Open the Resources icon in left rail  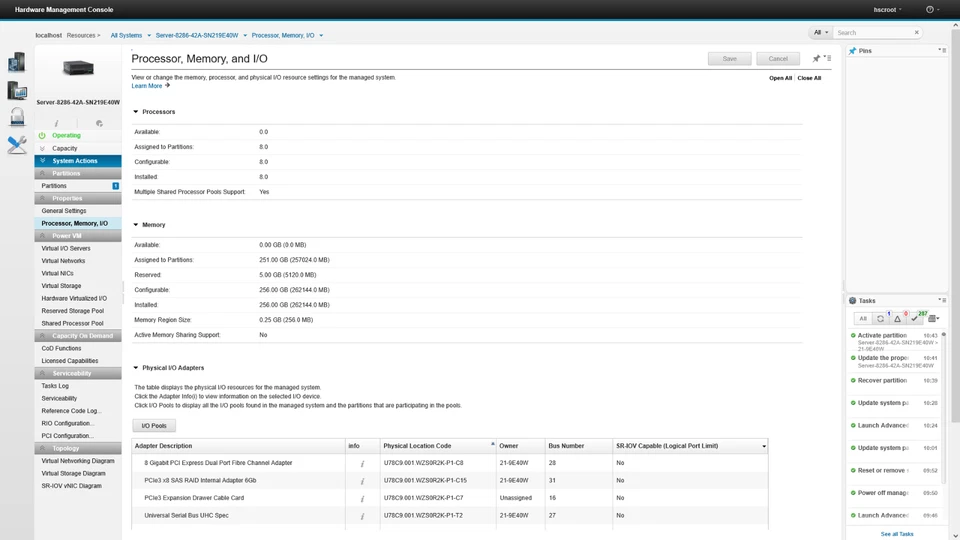coord(17,62)
